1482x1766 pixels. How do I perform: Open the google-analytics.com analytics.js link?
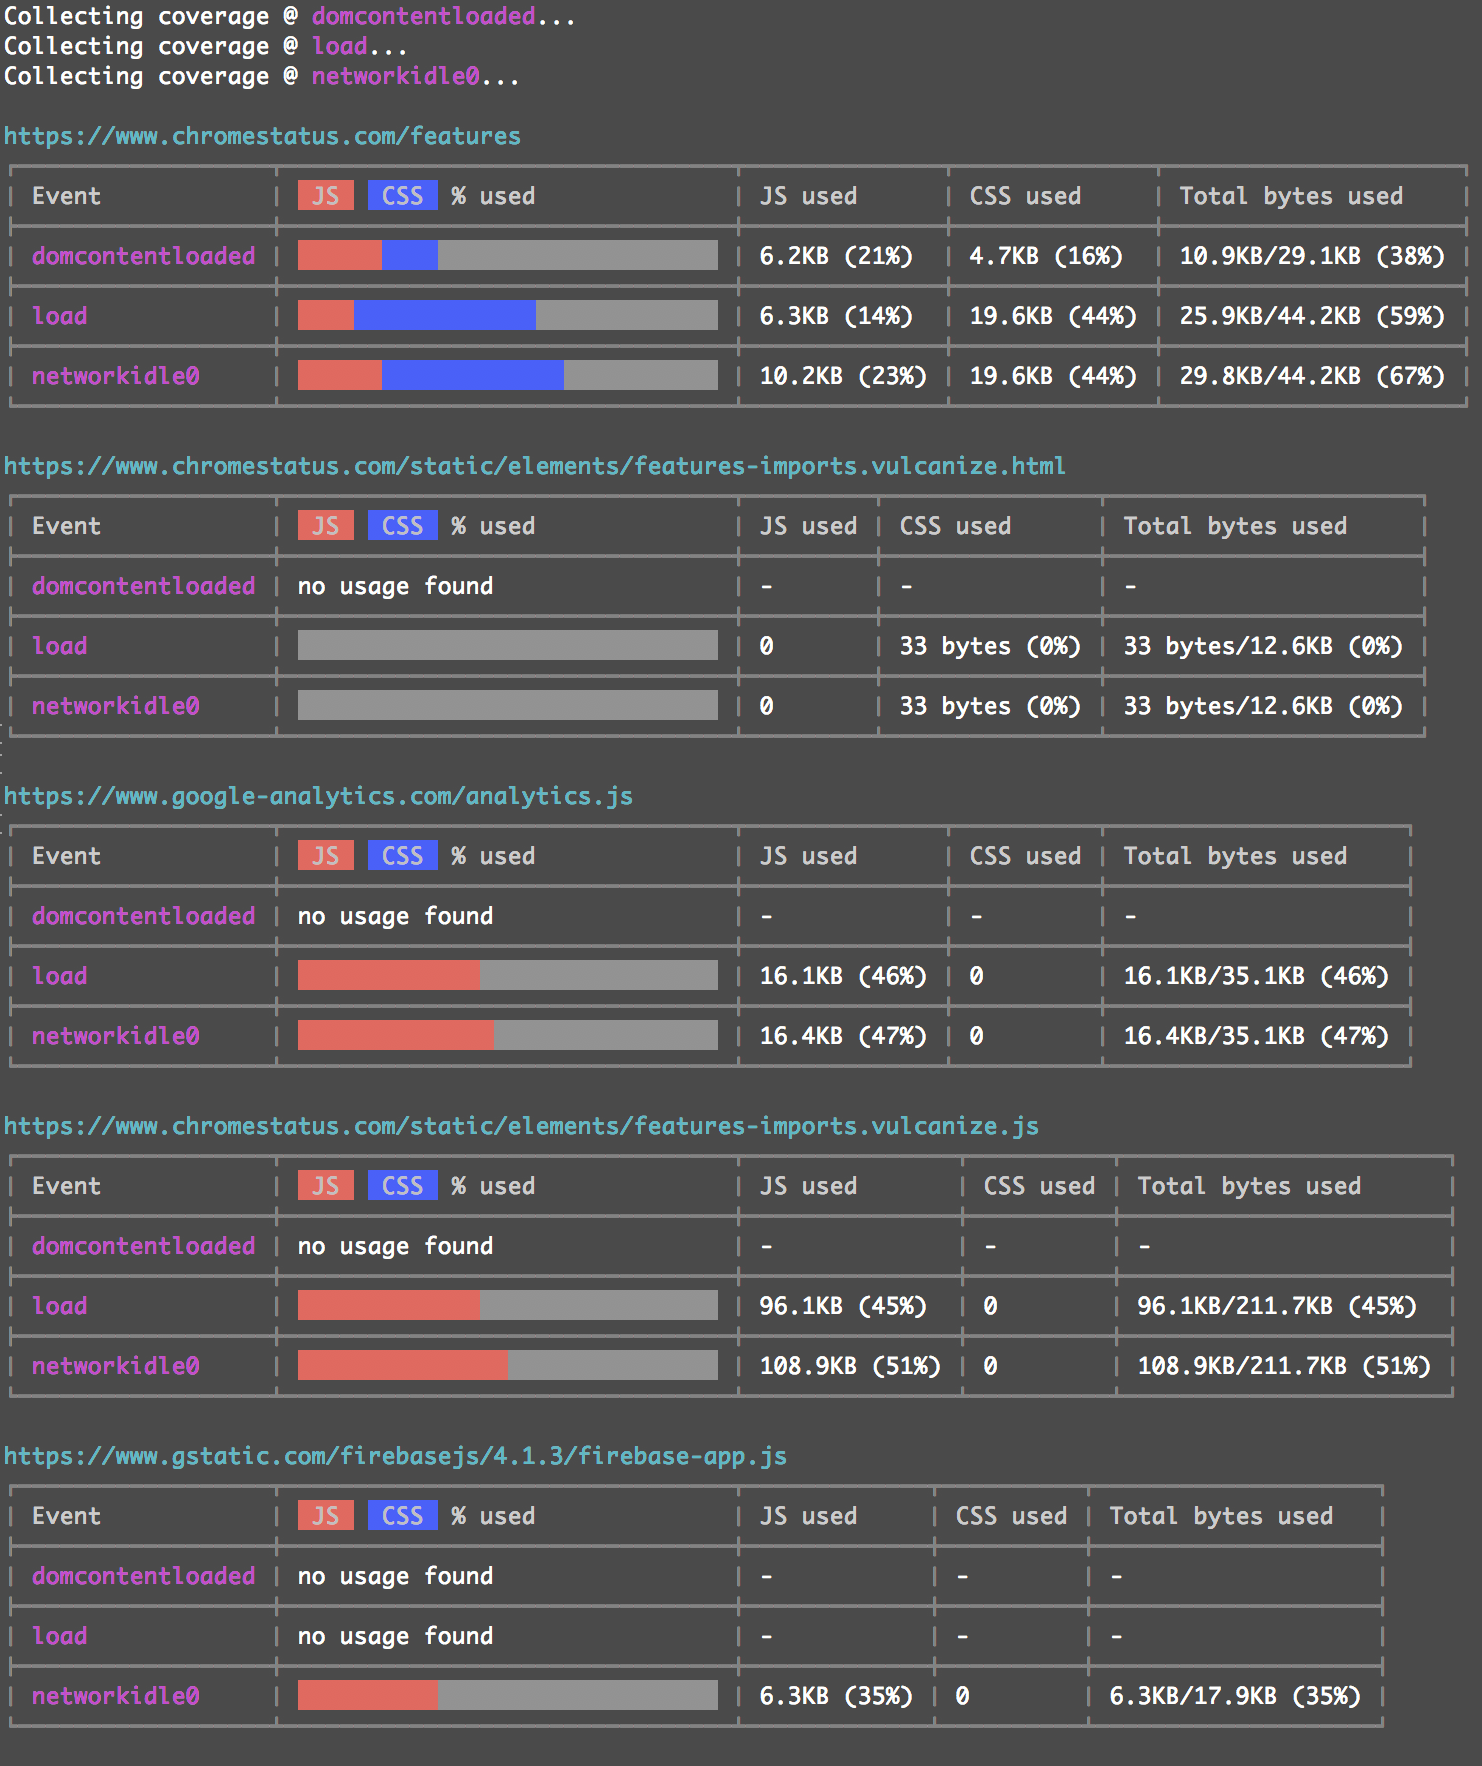pos(318,796)
